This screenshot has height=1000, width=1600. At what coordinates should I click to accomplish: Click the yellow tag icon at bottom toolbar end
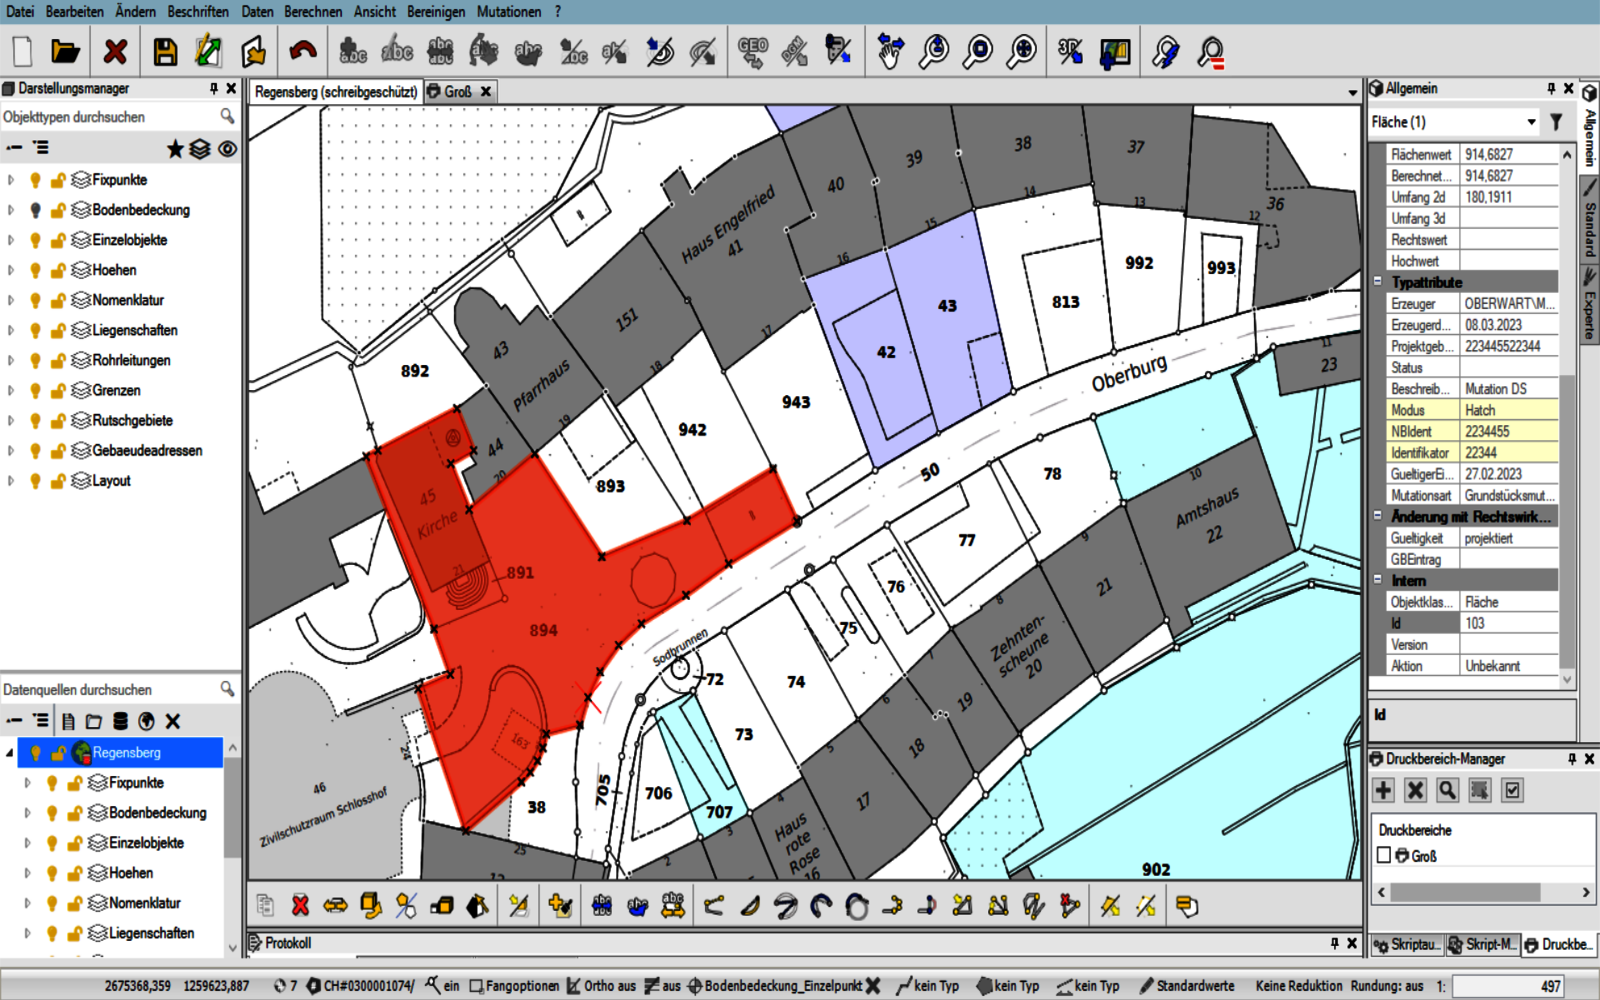(x=1186, y=906)
